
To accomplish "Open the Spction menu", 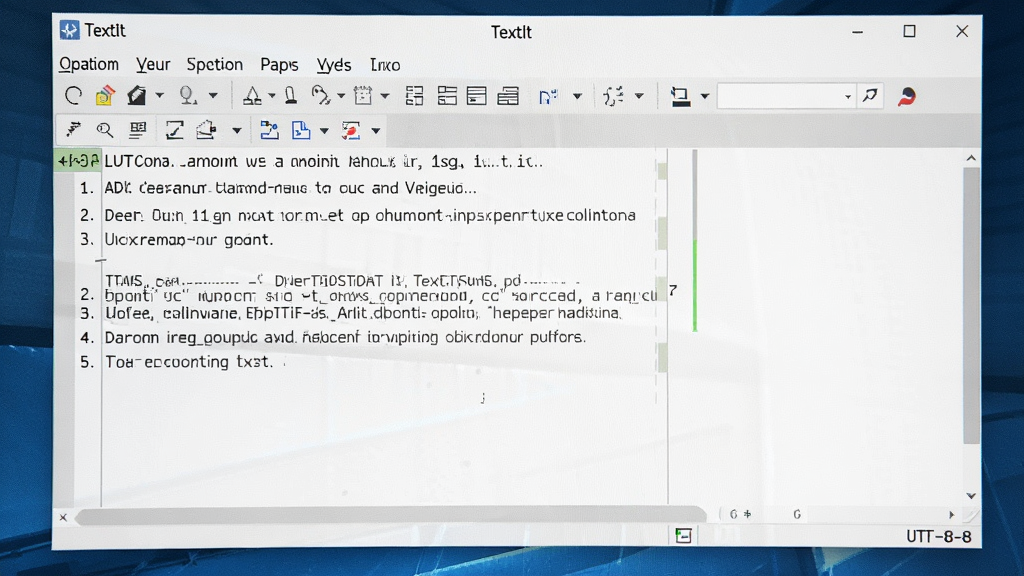I will (x=214, y=65).
